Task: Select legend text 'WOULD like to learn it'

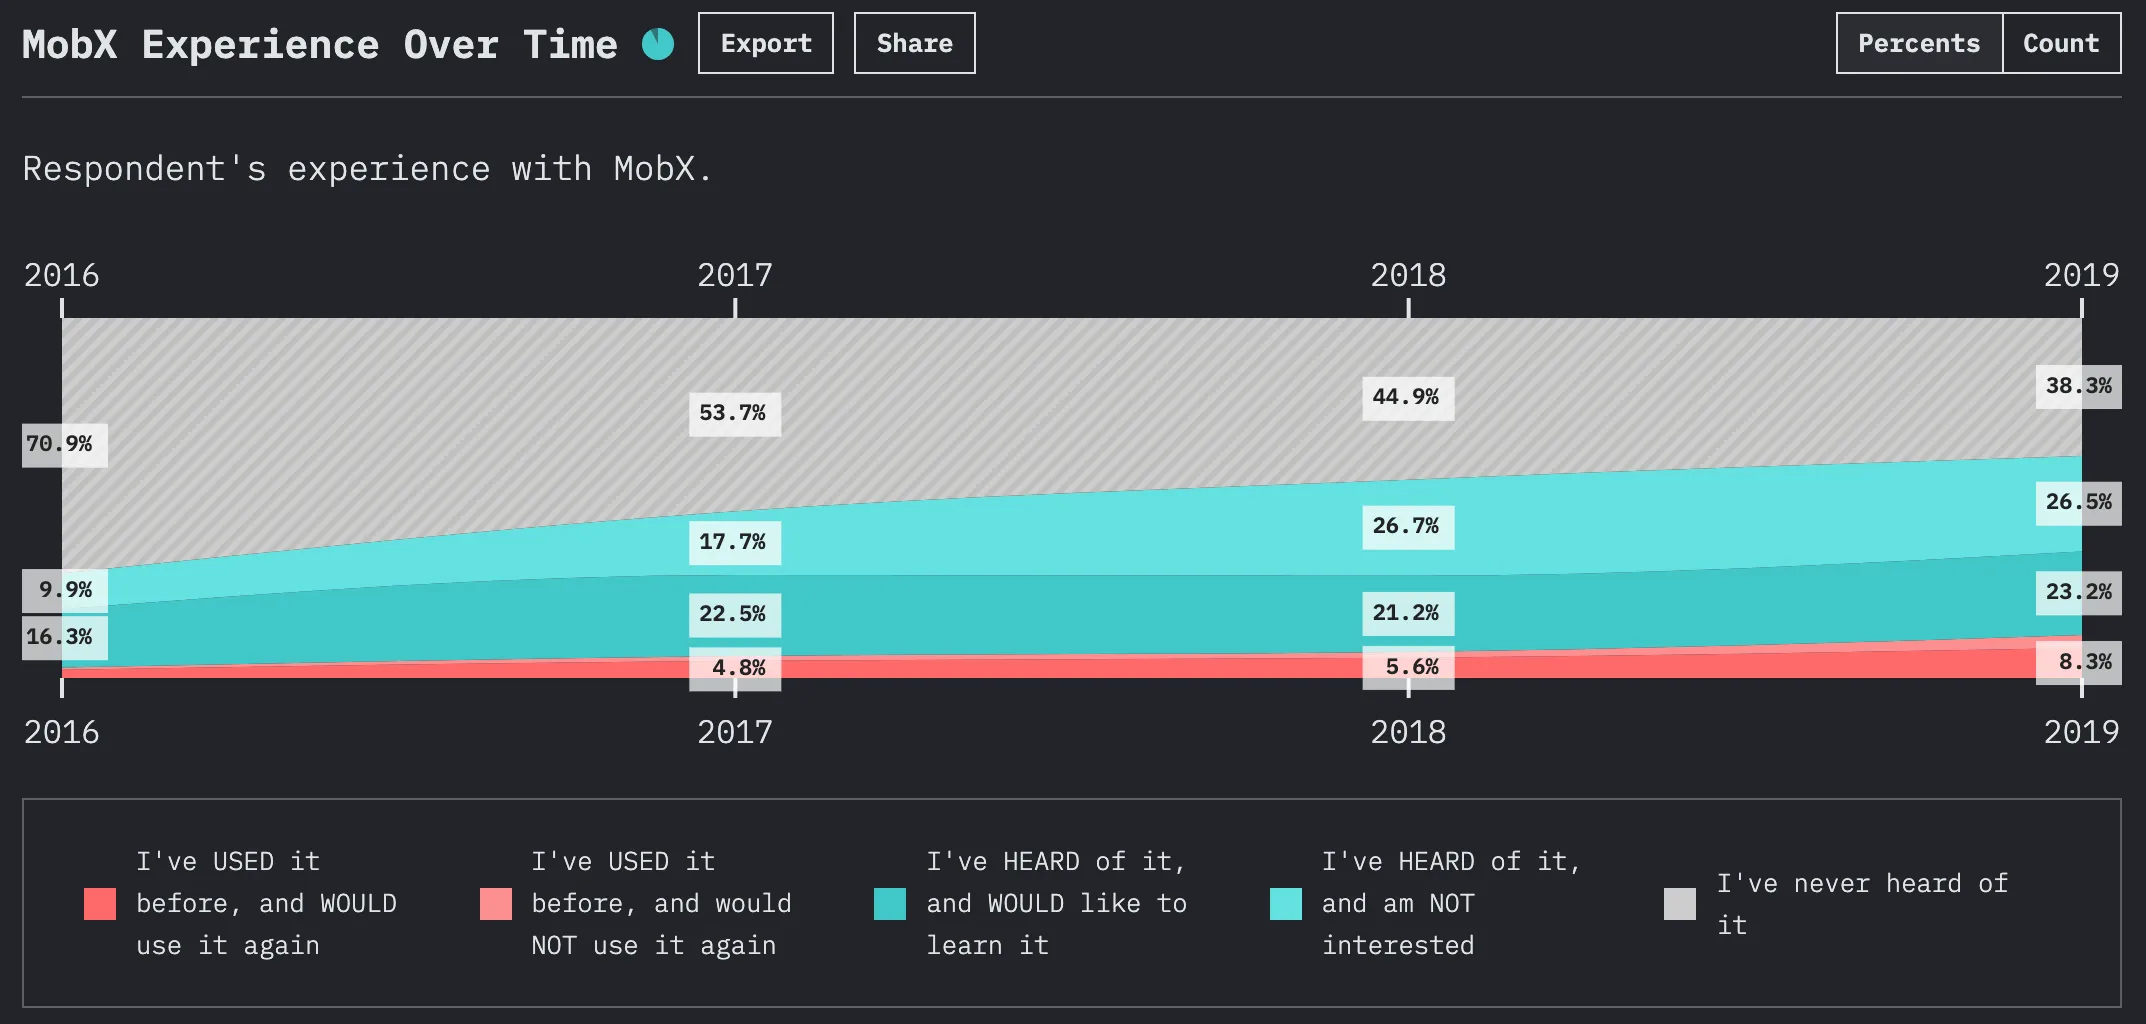Action: (1056, 925)
